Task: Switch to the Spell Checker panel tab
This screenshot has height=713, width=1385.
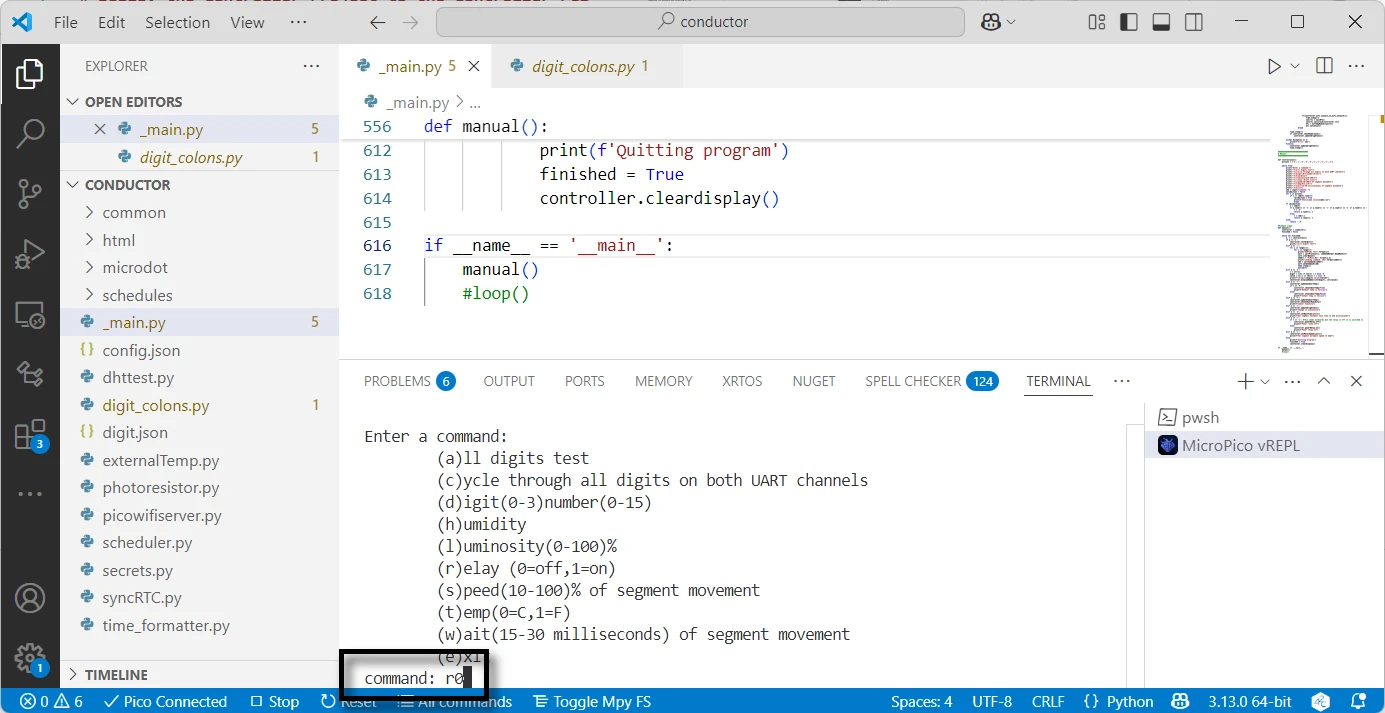Action: coord(931,381)
